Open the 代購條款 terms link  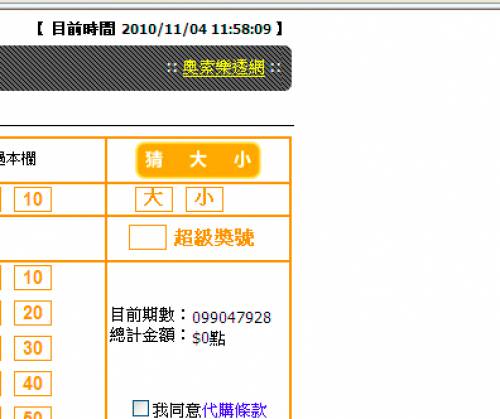(234, 410)
